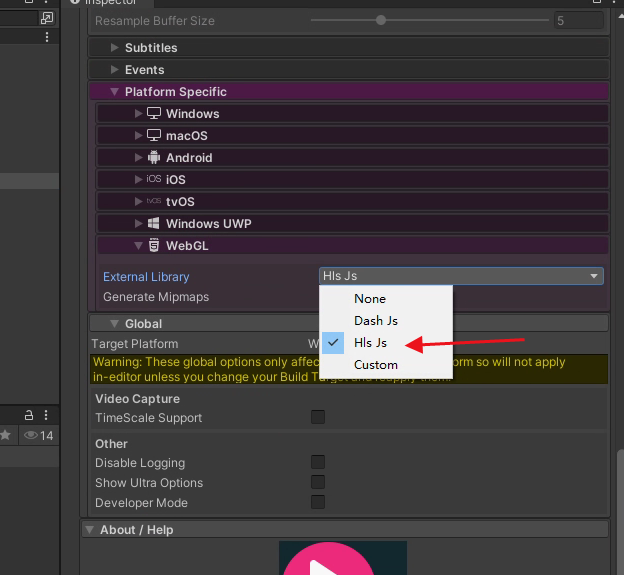624x575 pixels.
Task: Open the External Library dropdown
Action: click(461, 276)
